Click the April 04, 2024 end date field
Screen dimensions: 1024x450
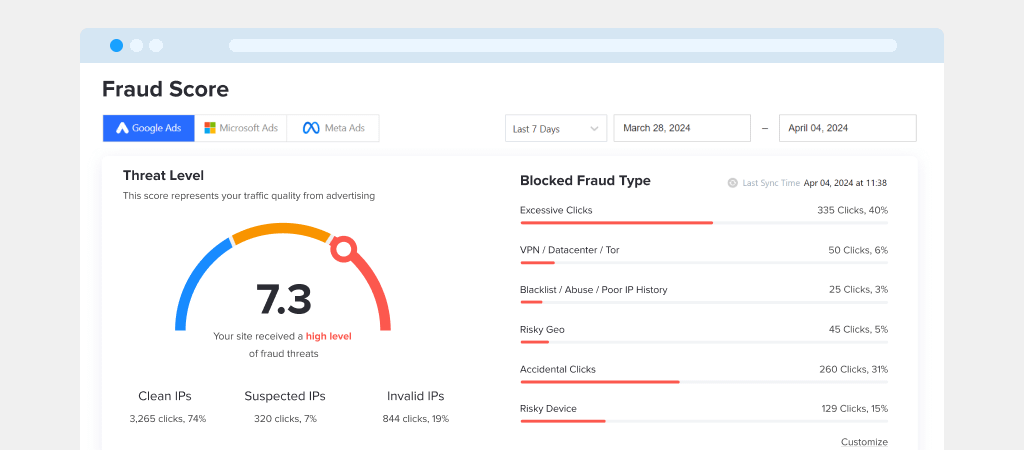847,128
